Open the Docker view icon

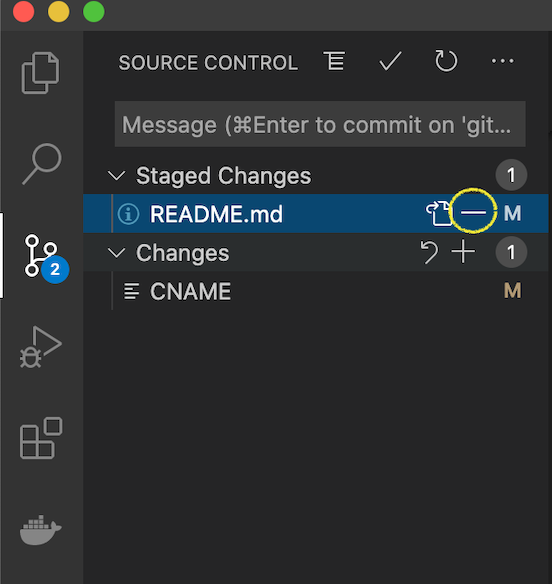click(41, 530)
